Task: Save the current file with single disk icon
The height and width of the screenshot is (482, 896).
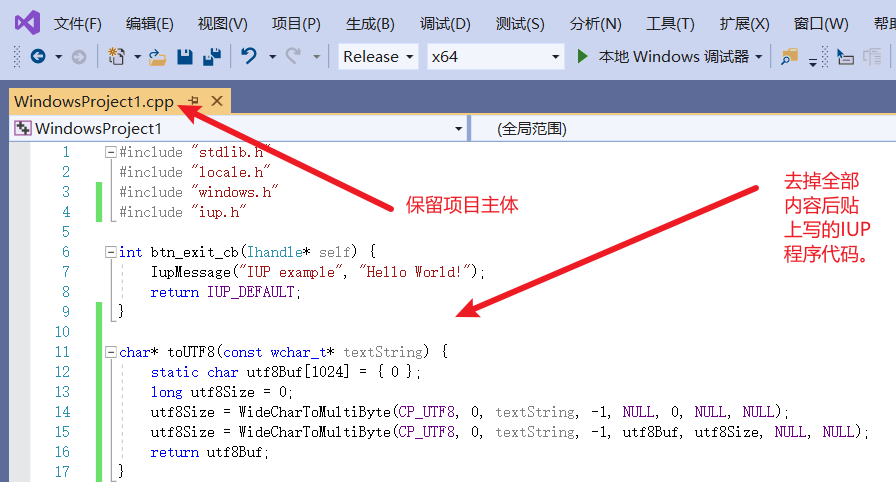Action: pyautogui.click(x=185, y=57)
